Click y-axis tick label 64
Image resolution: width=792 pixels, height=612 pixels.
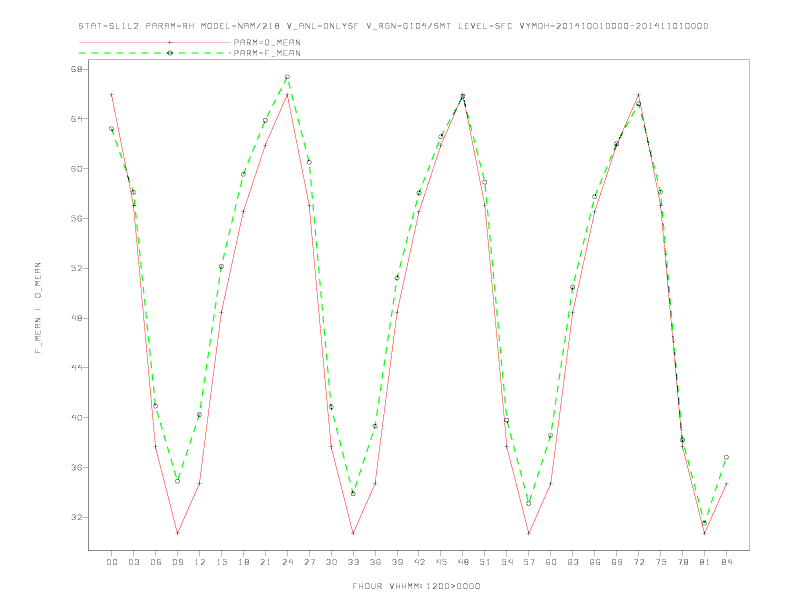(76, 119)
